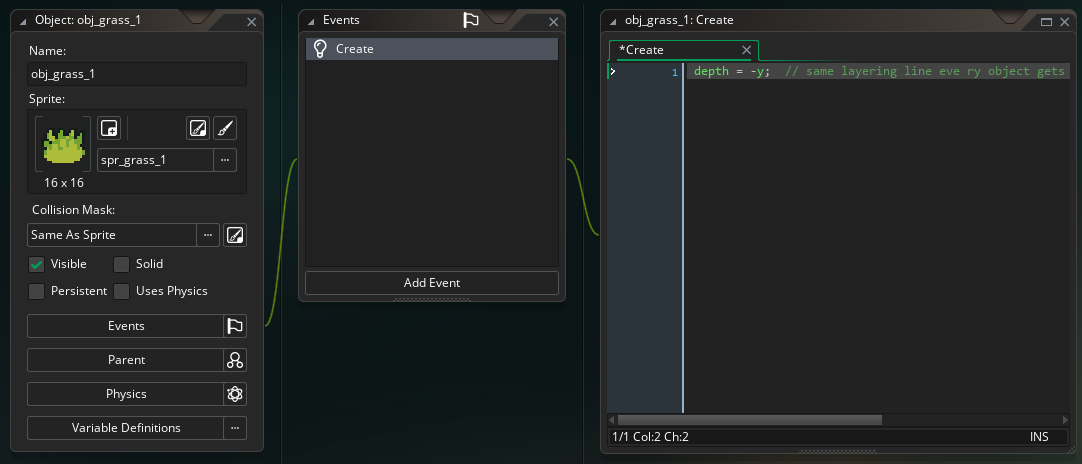This screenshot has height=464, width=1082.
Task: Select the grass sprite preview thumbnail
Action: tap(63, 144)
